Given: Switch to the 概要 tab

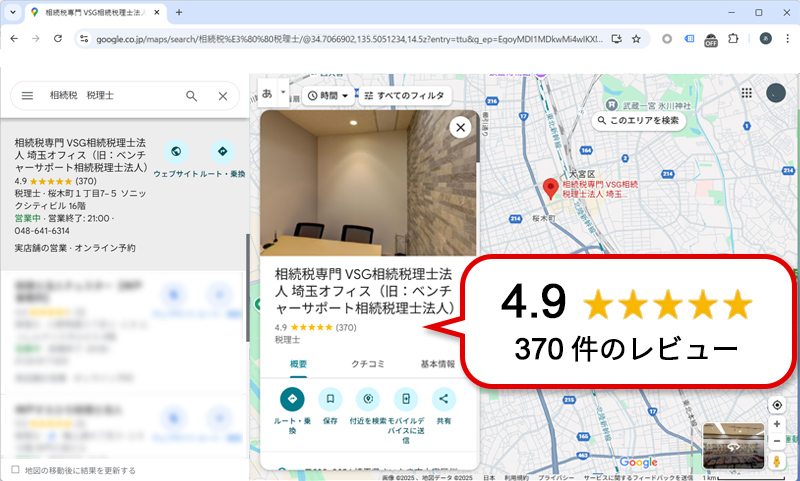Looking at the screenshot, I should [298, 364].
